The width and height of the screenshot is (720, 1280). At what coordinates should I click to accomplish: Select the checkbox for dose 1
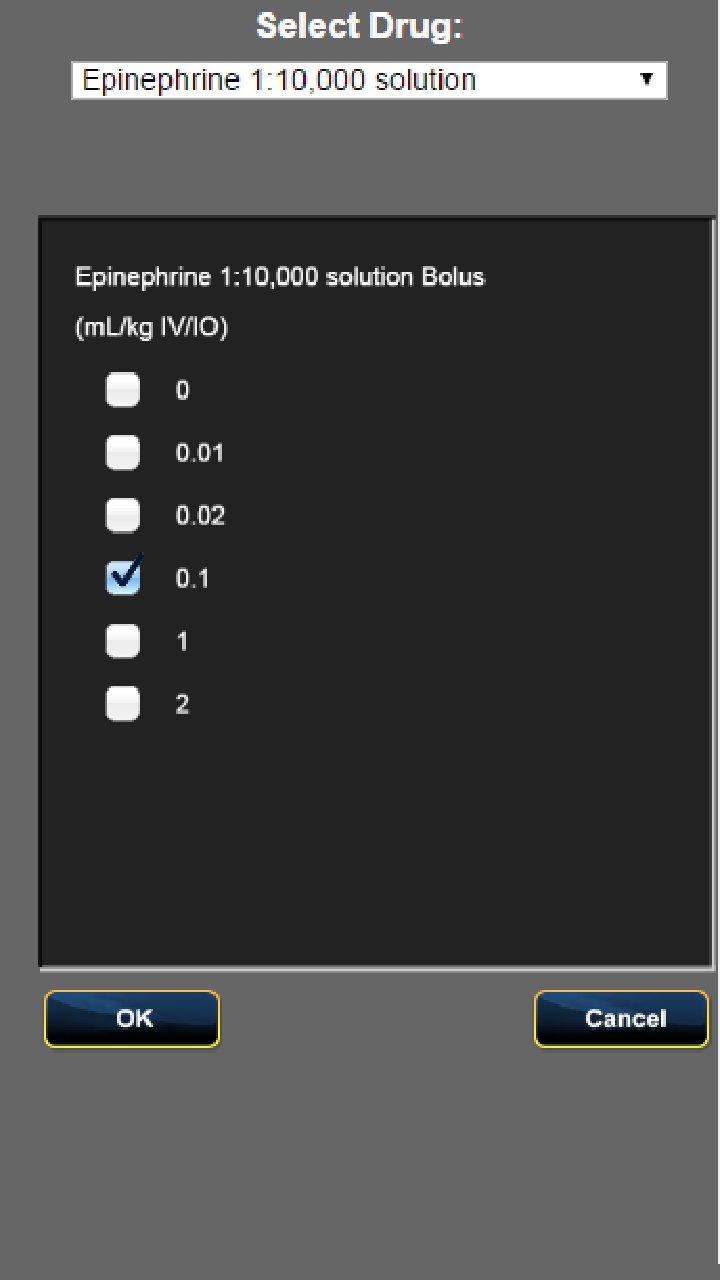pos(123,641)
